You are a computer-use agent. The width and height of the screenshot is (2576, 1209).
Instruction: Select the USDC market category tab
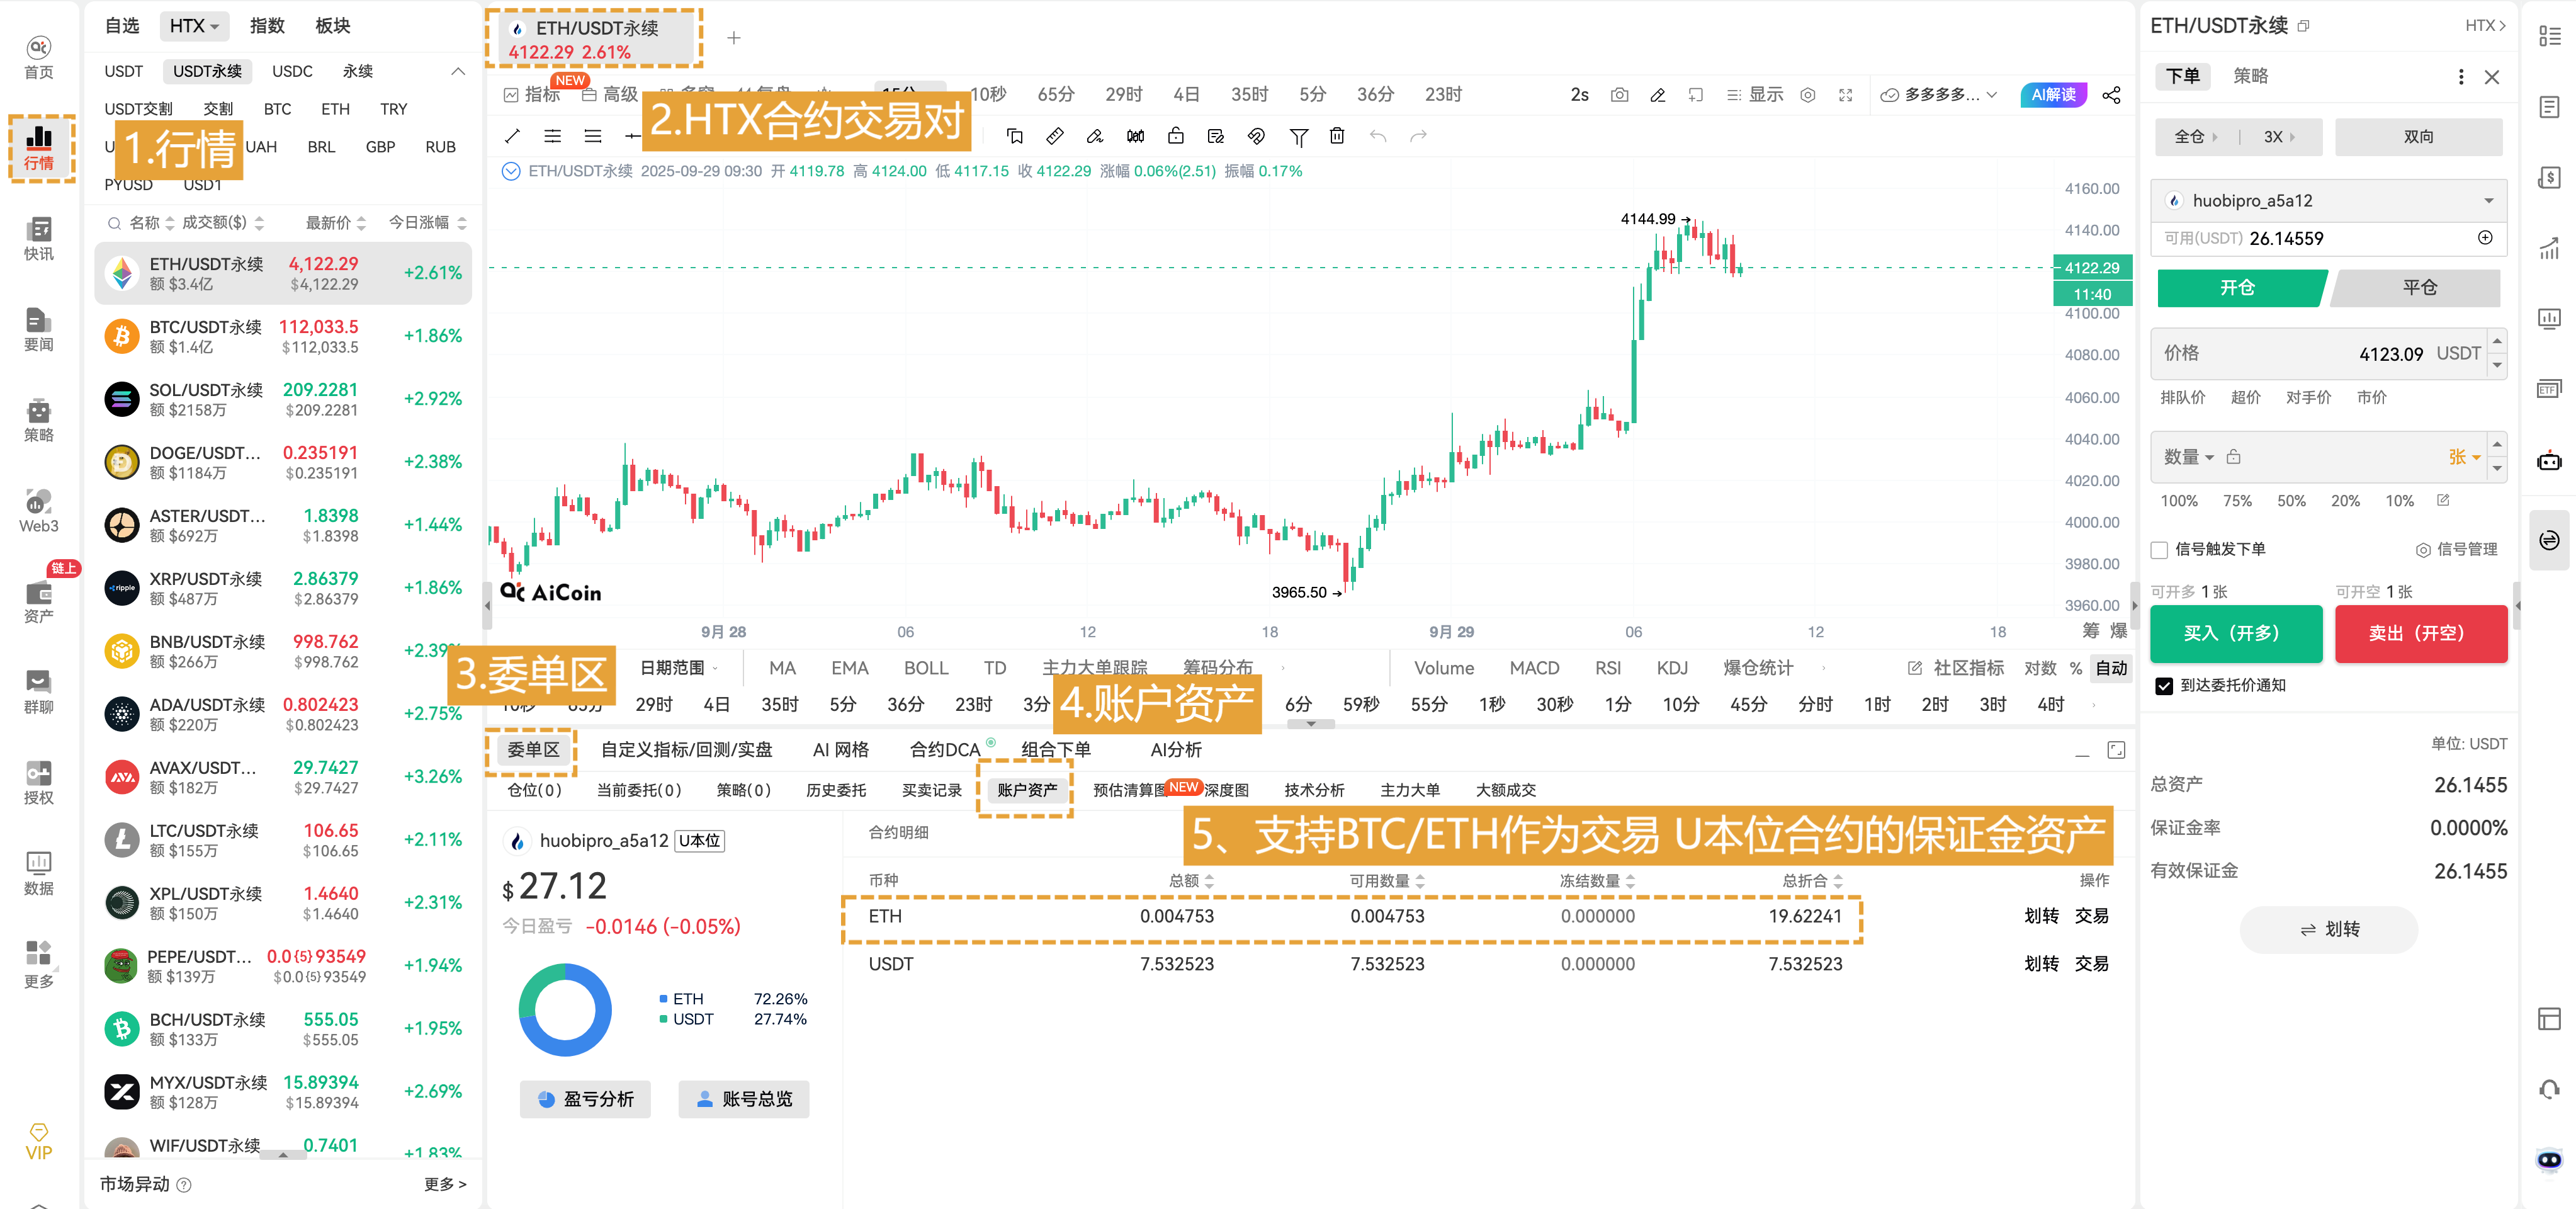coord(292,71)
